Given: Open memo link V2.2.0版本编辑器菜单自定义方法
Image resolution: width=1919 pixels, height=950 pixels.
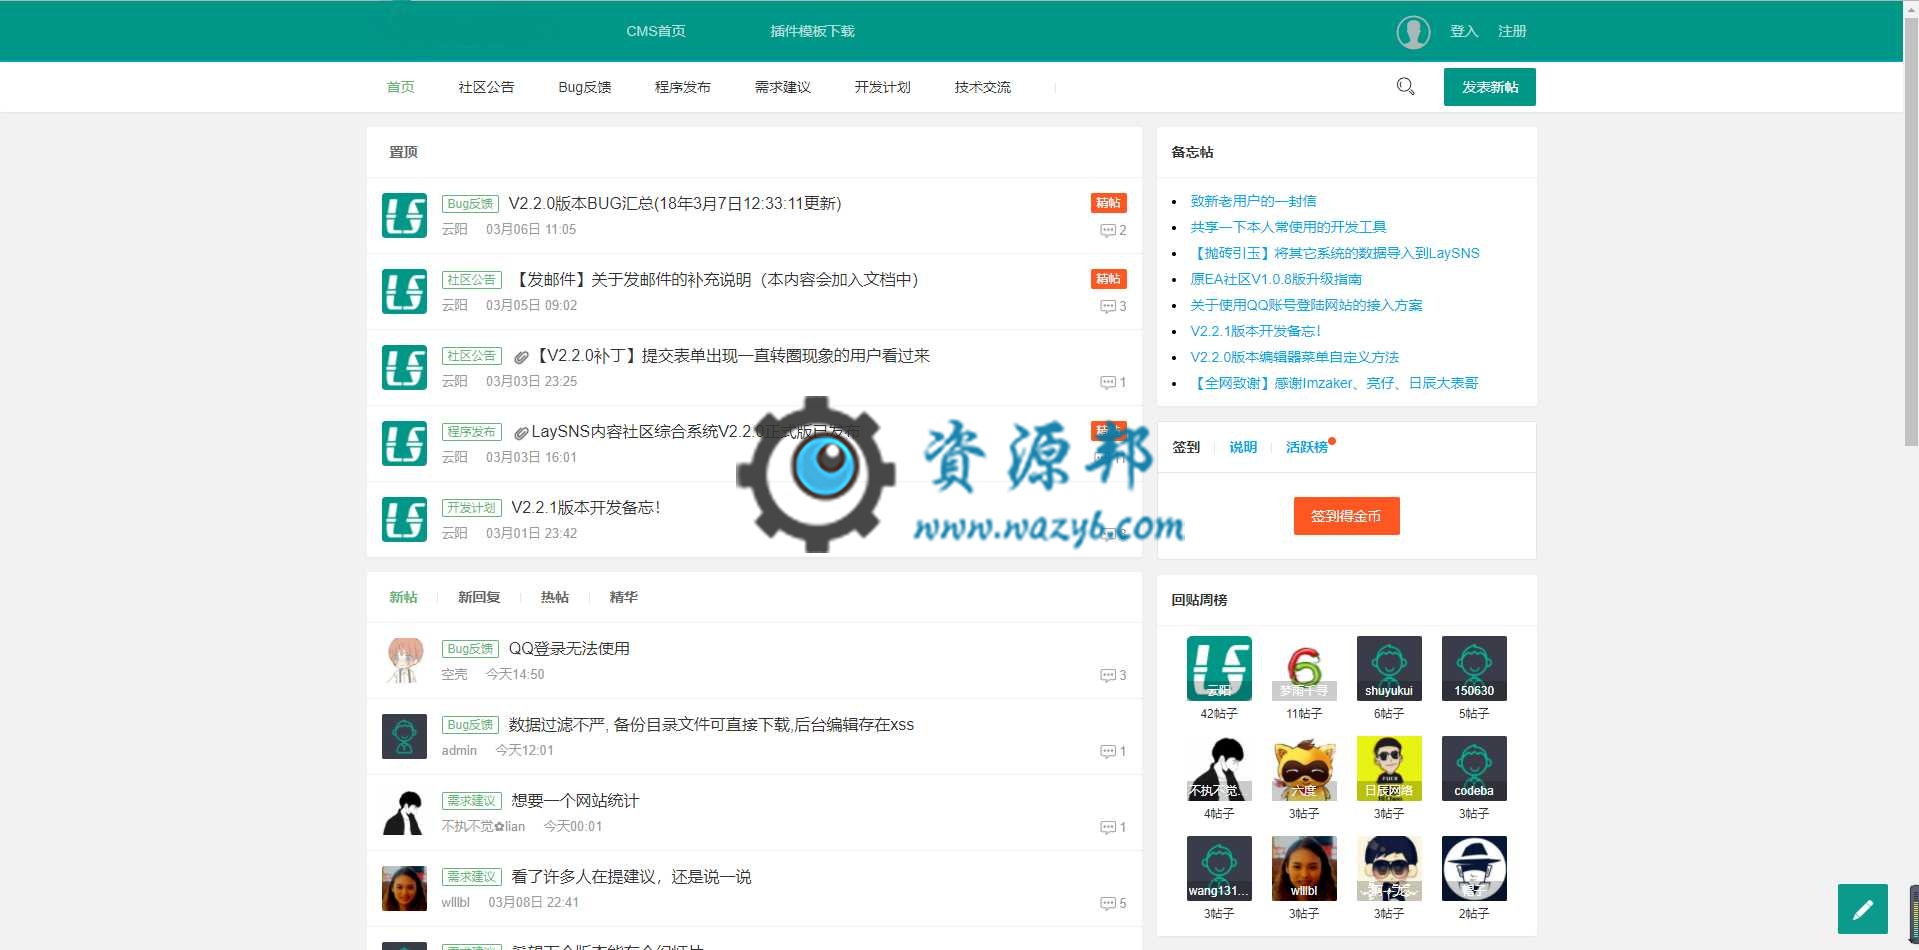Looking at the screenshot, I should click(1294, 357).
